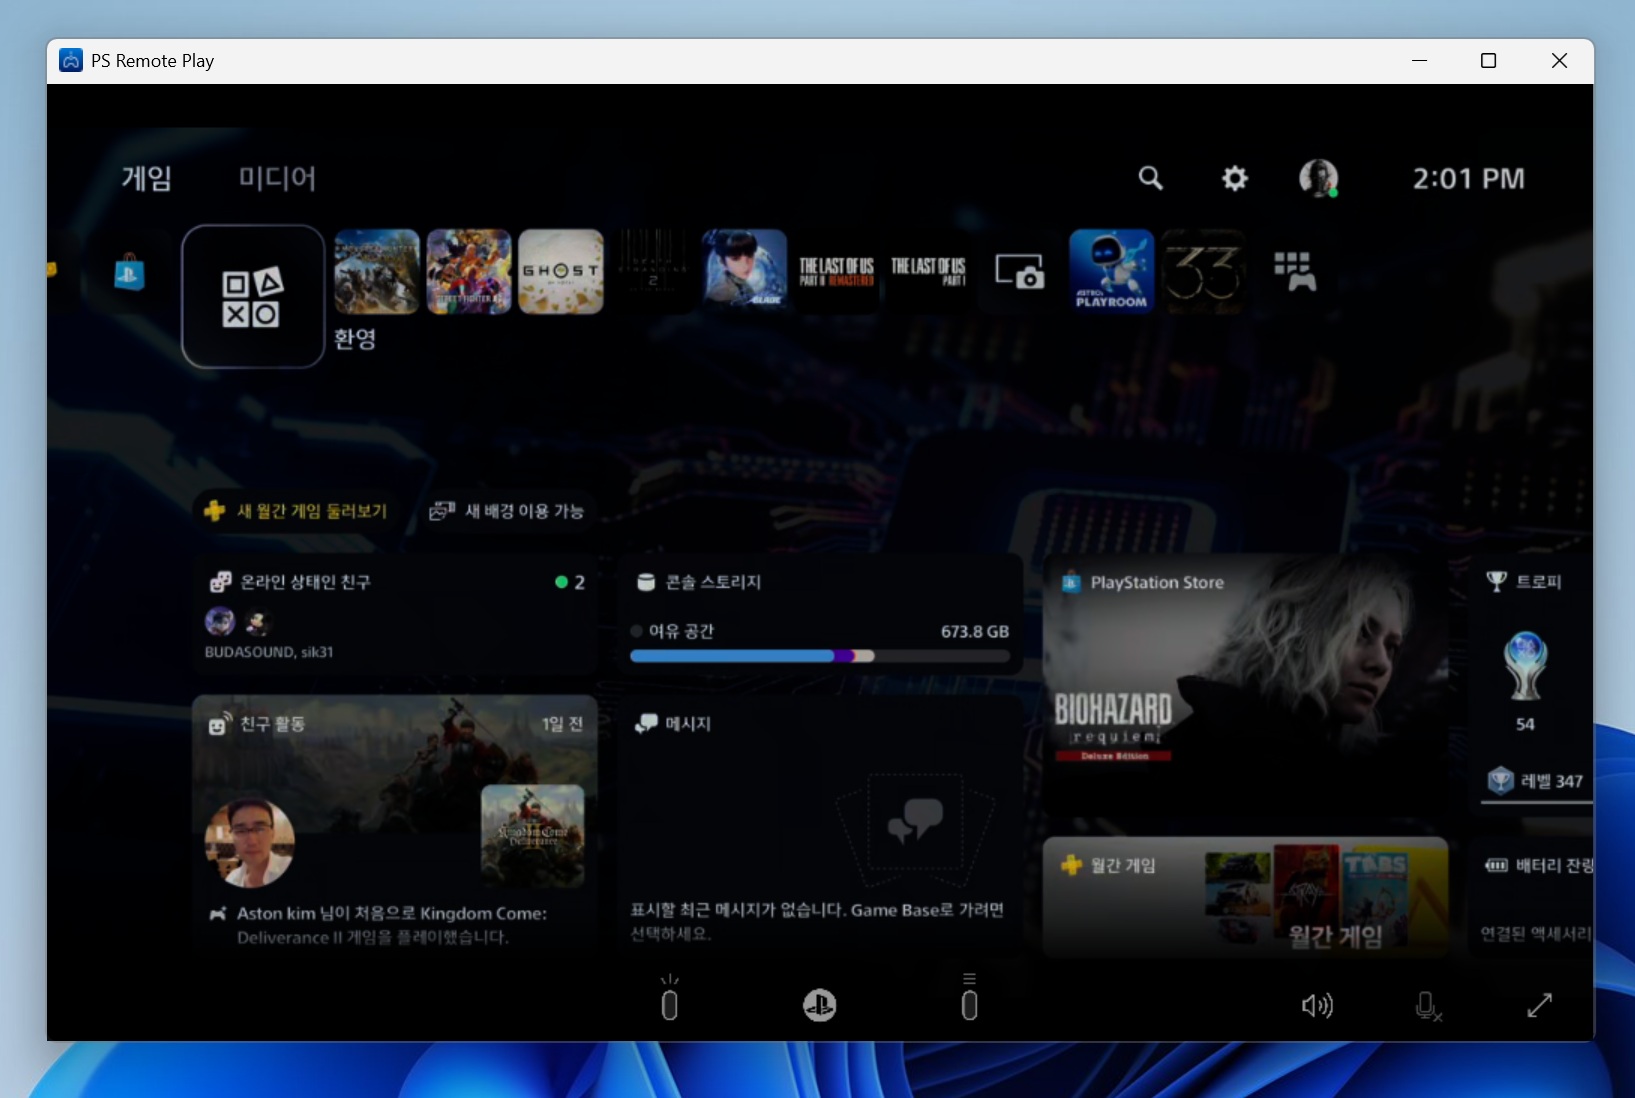This screenshot has width=1635, height=1098.
Task: Open the Ghost of Tsushima game tile
Action: [561, 272]
